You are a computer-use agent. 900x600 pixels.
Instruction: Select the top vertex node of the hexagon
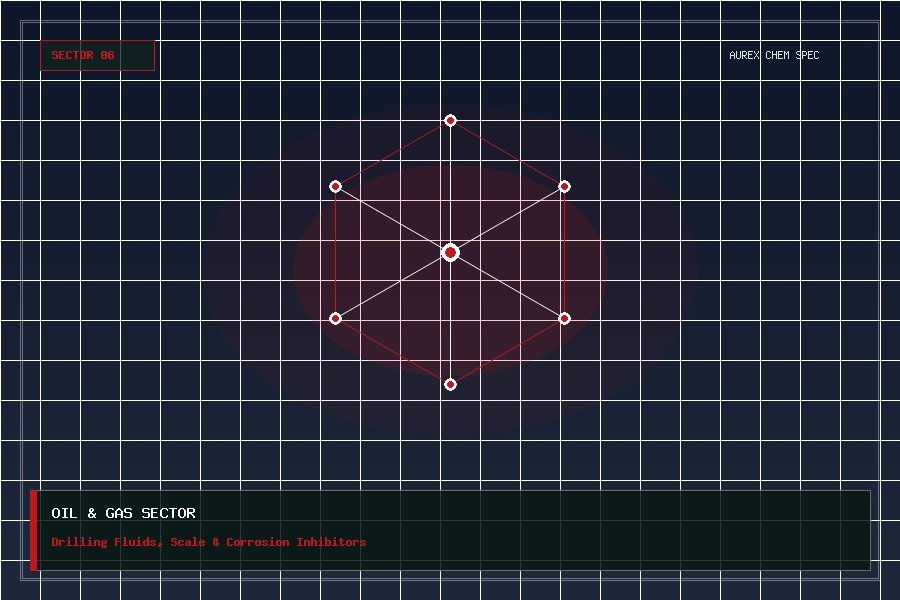click(451, 121)
